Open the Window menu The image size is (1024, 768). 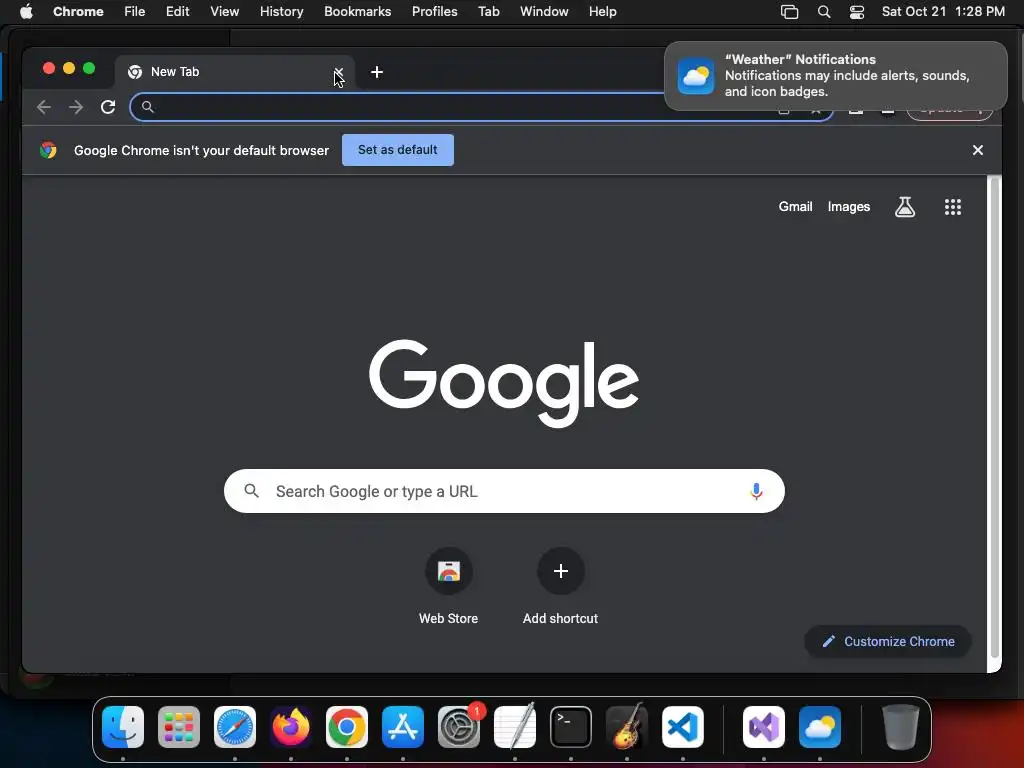[544, 12]
